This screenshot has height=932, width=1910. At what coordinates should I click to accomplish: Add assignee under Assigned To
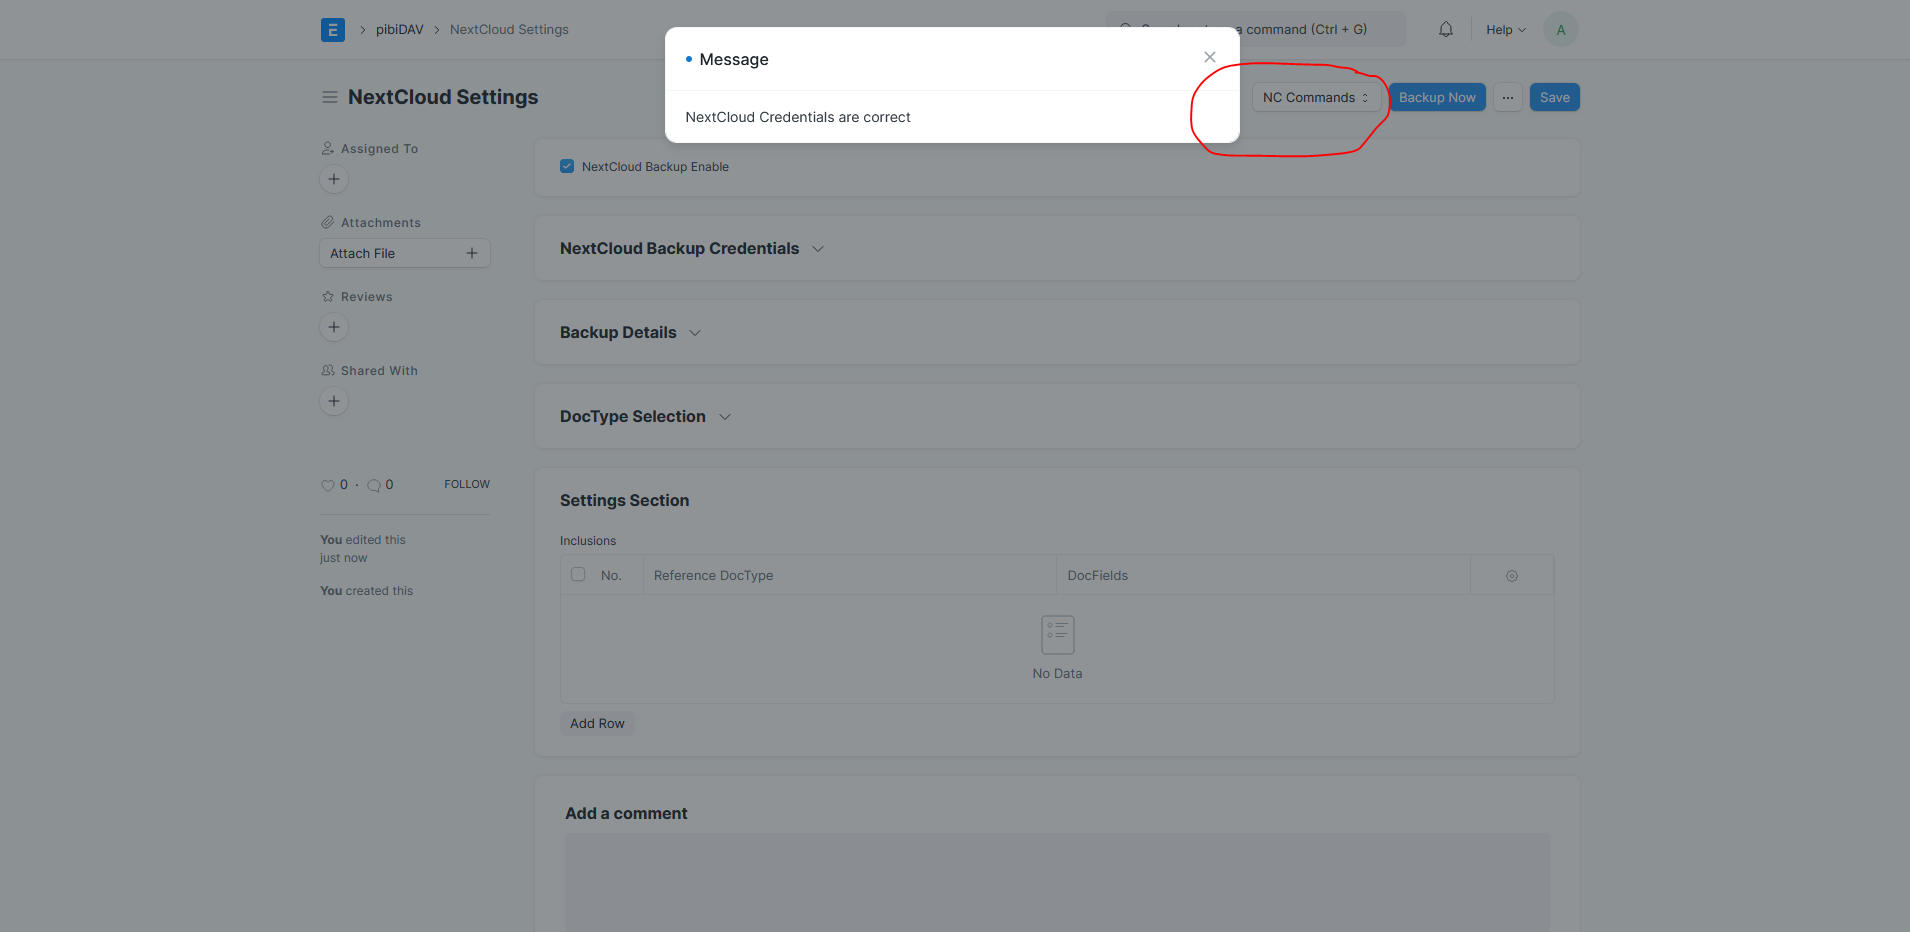pyautogui.click(x=334, y=179)
